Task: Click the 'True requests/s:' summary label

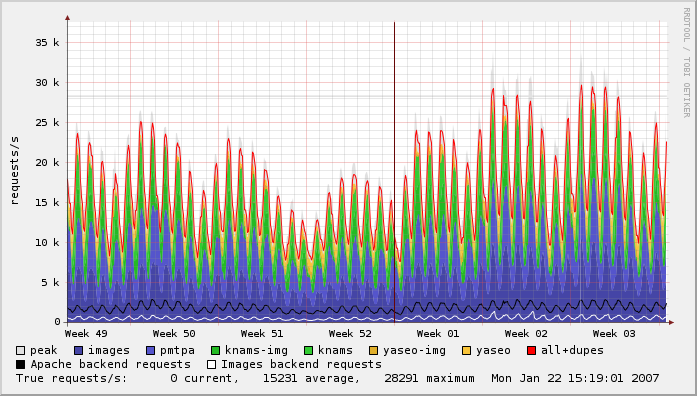Action: coord(72,379)
